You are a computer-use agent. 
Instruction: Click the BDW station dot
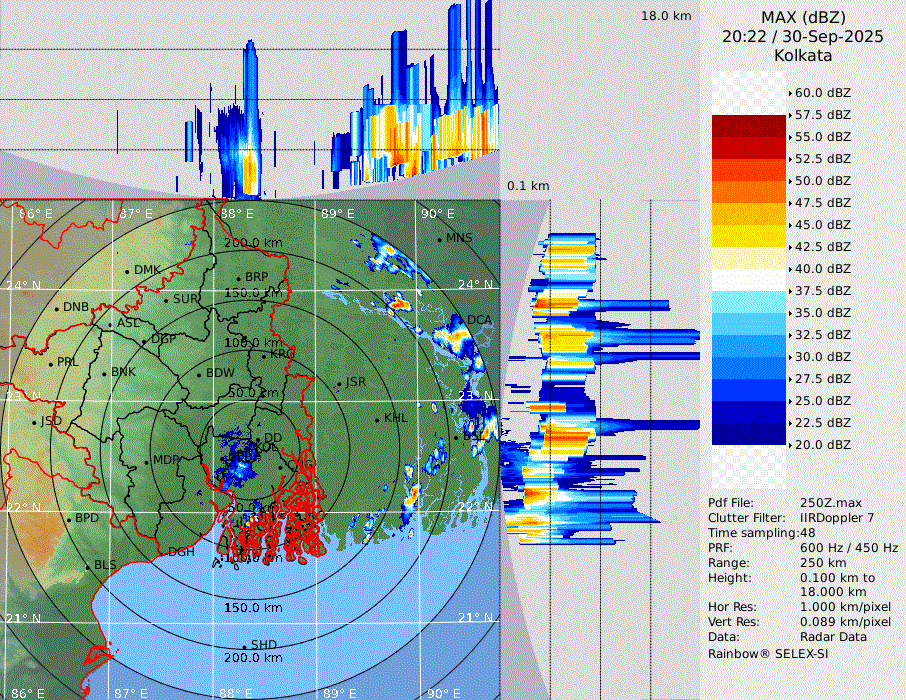point(198,374)
